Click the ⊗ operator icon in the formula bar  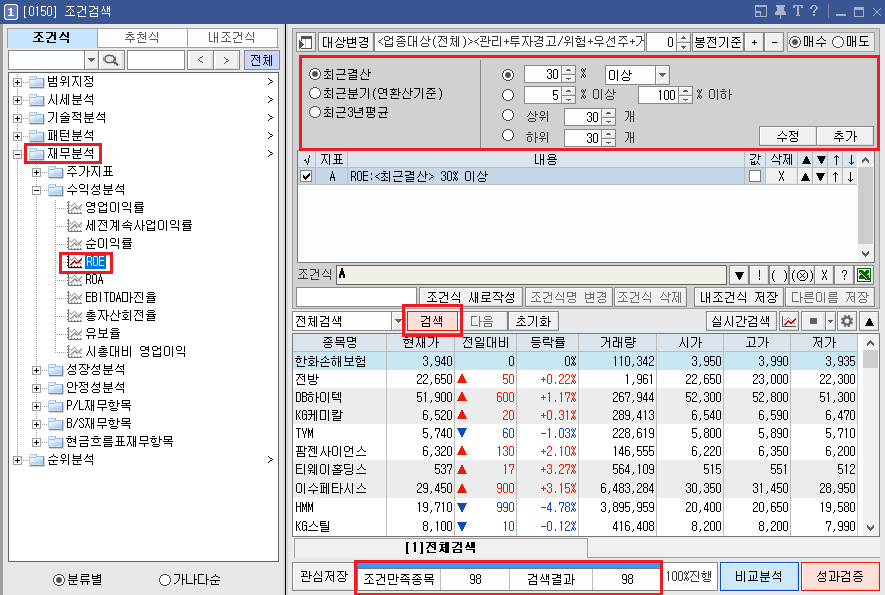tap(800, 276)
